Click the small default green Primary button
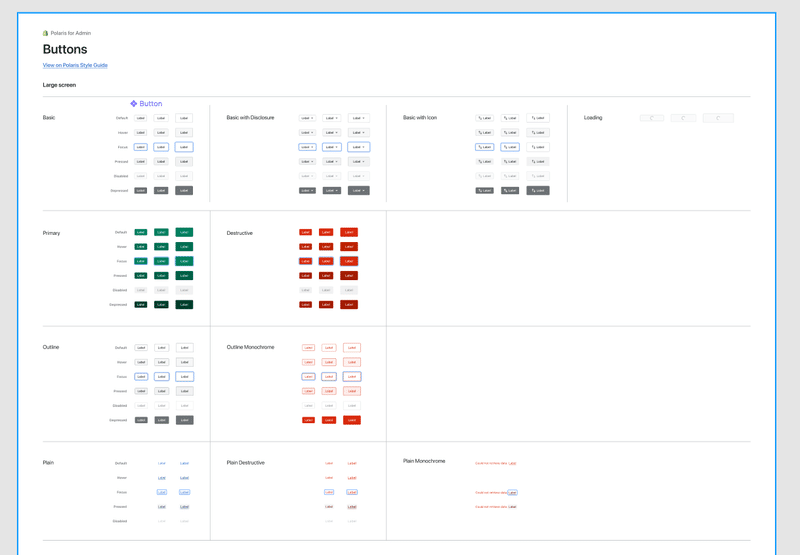The height and width of the screenshot is (555, 800). (x=141, y=232)
